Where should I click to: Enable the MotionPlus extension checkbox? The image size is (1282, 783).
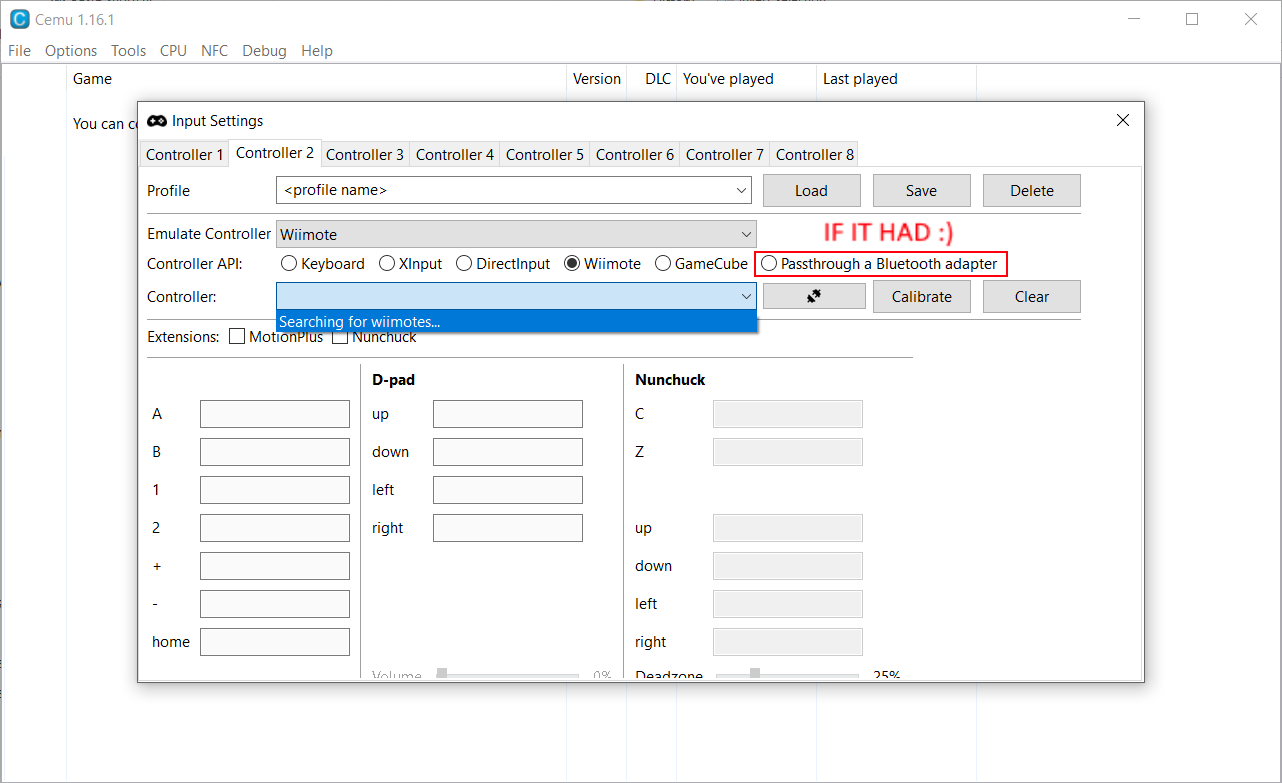(x=237, y=337)
